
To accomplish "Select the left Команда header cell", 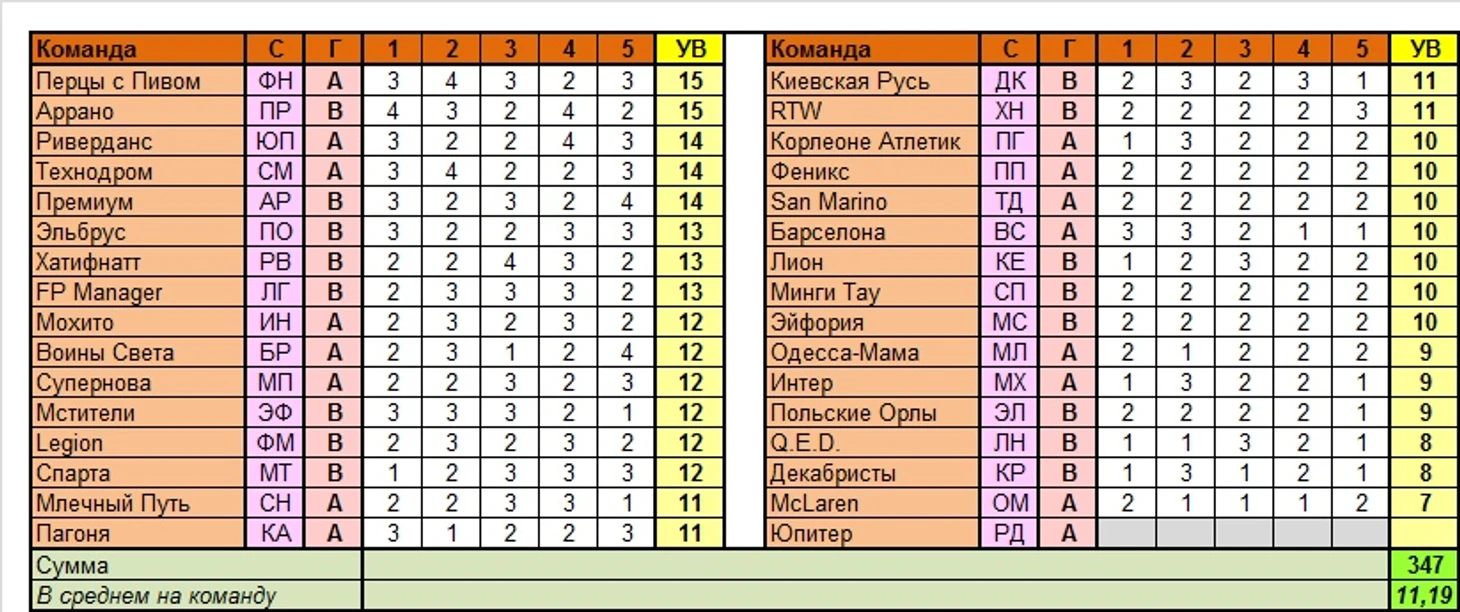I will coord(139,49).
